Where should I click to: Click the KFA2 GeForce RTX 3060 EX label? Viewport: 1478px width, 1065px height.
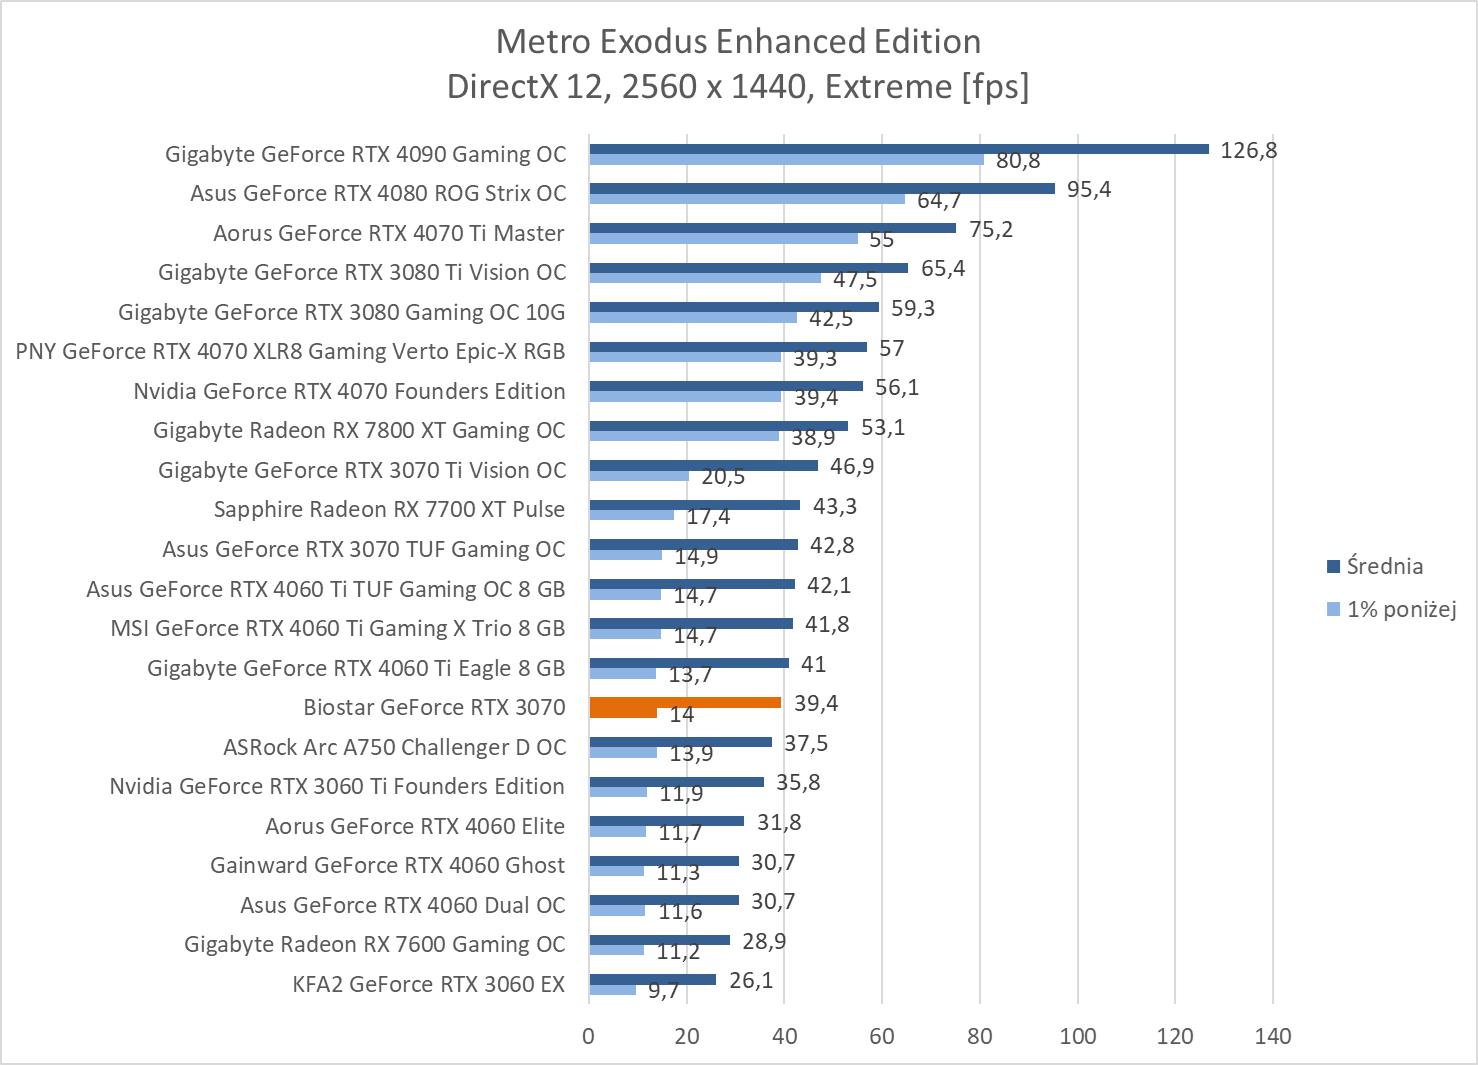click(428, 984)
